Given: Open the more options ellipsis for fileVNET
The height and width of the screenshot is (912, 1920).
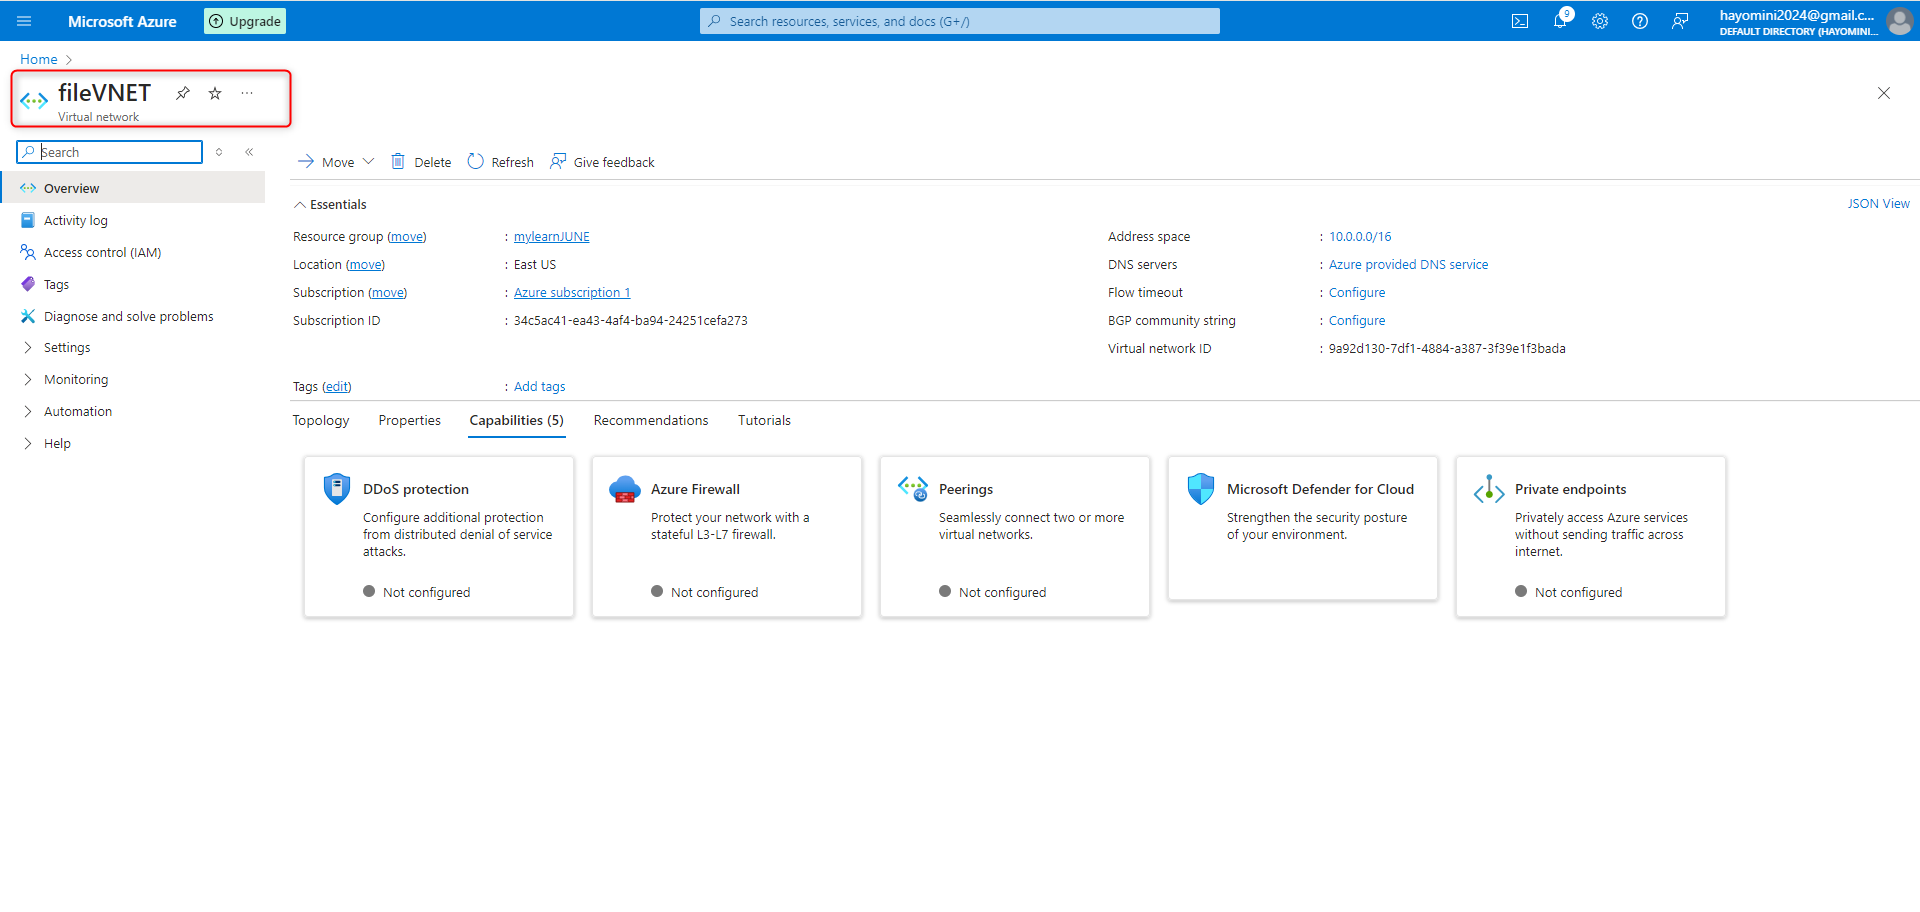Looking at the screenshot, I should click(247, 93).
